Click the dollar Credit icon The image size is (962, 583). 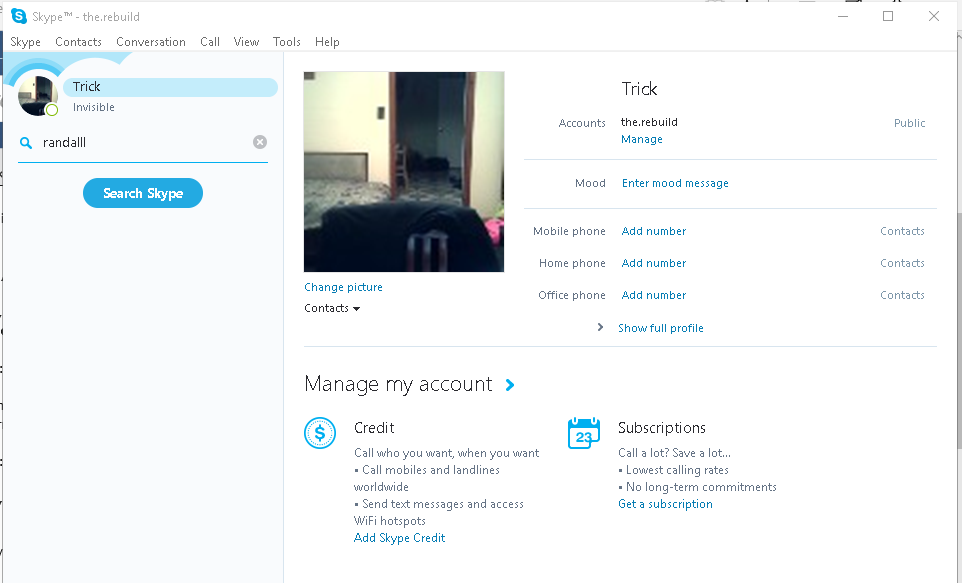click(320, 433)
